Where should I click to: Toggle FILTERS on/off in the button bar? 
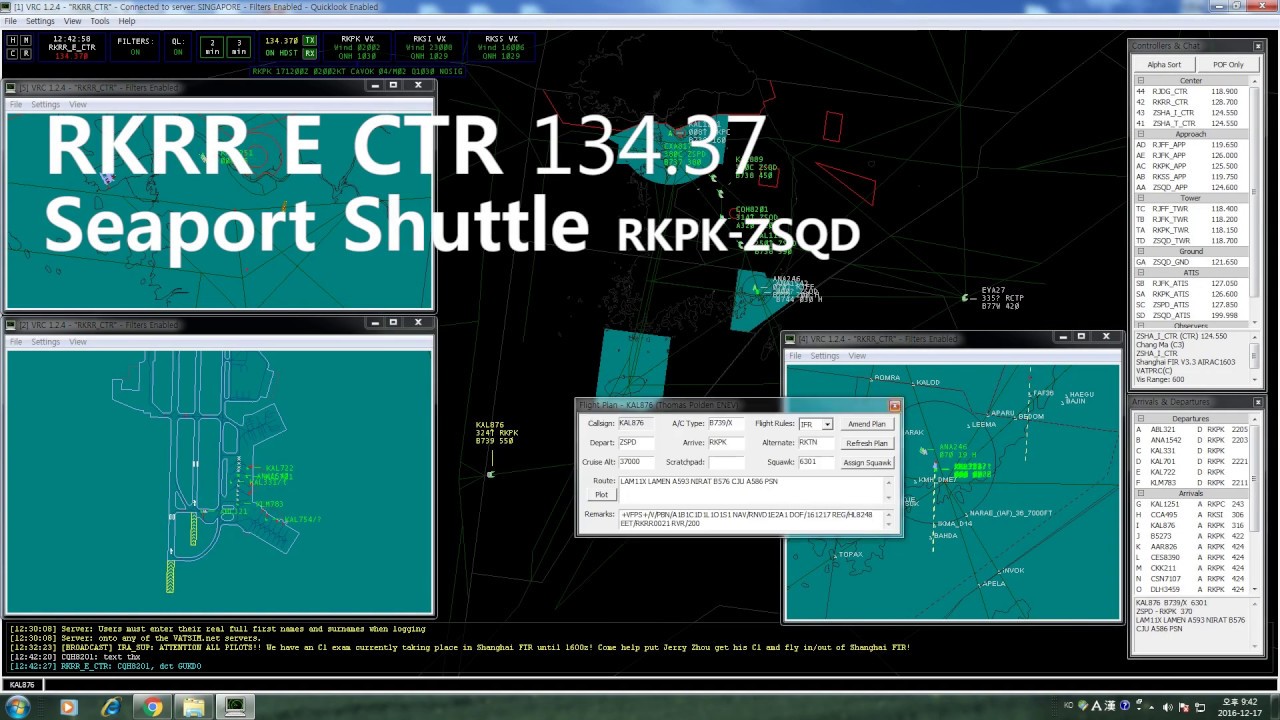pyautogui.click(x=135, y=46)
